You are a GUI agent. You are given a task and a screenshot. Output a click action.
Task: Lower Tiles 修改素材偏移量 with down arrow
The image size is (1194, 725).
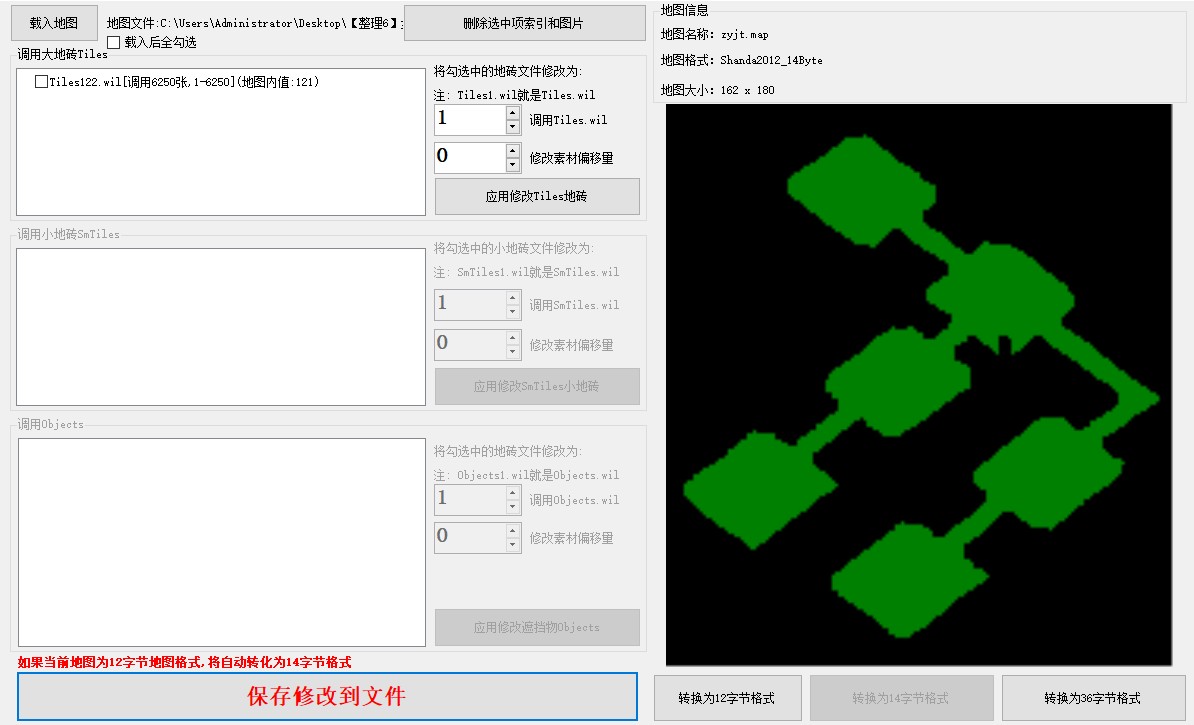(513, 164)
